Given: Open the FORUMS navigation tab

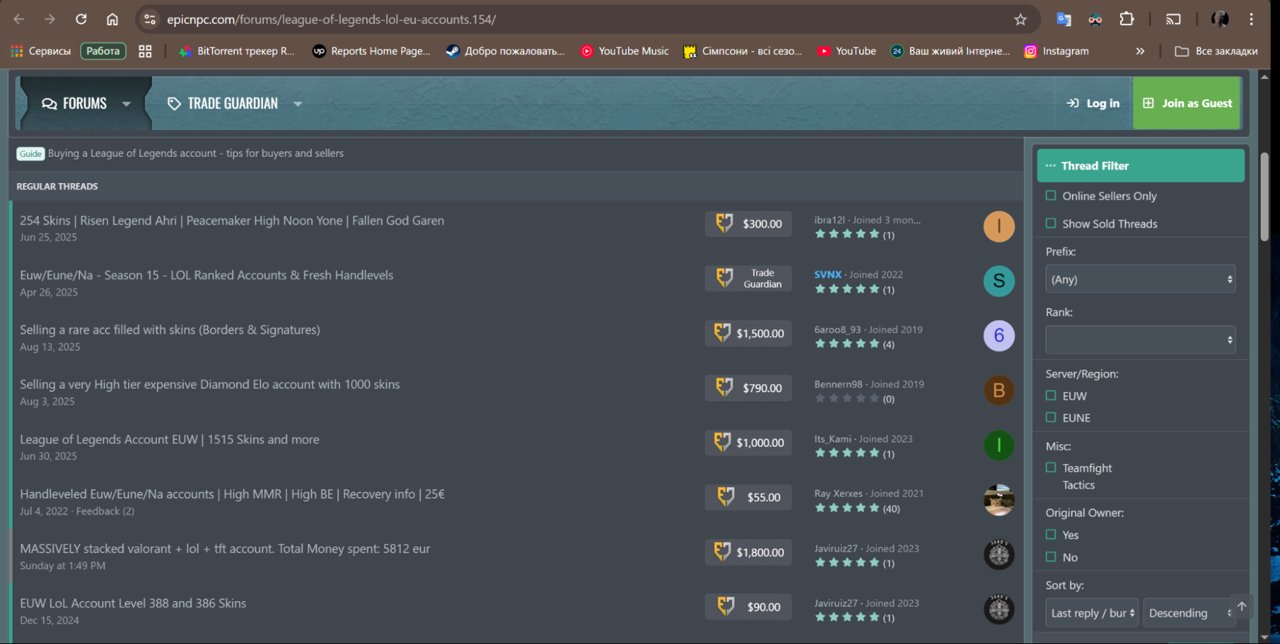Looking at the screenshot, I should [x=75, y=103].
